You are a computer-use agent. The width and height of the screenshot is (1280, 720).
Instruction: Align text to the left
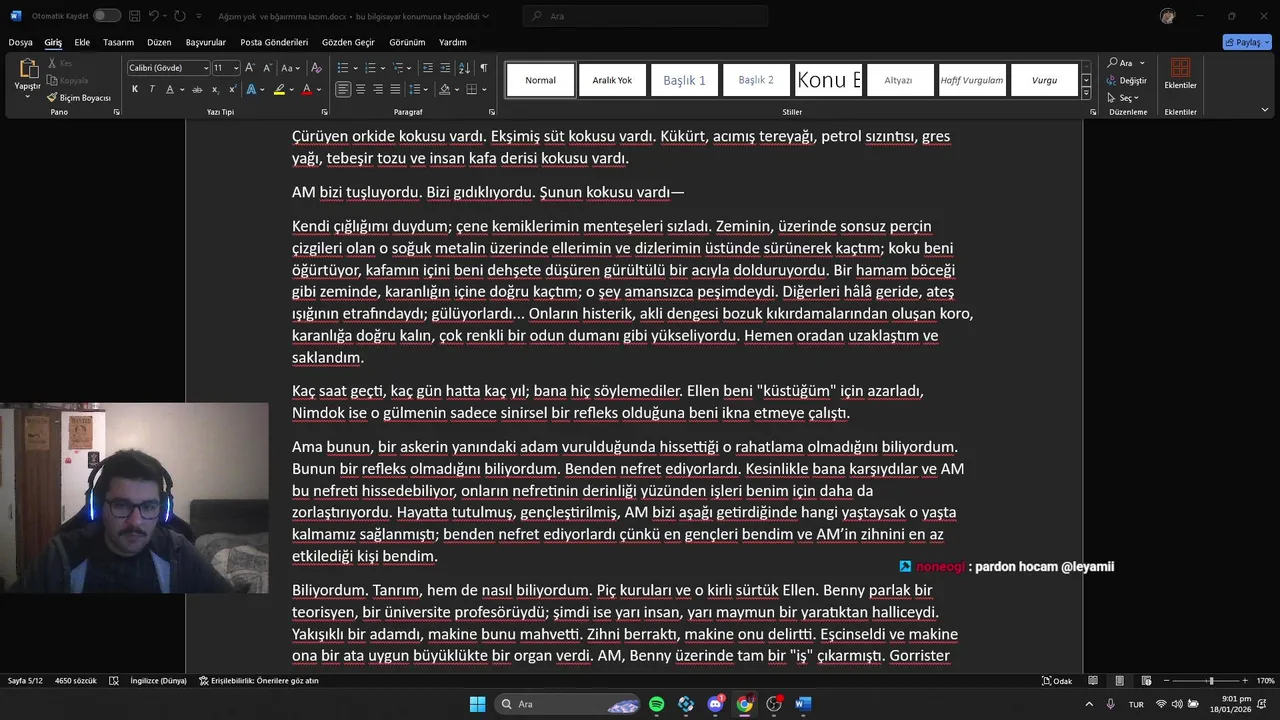[x=343, y=89]
